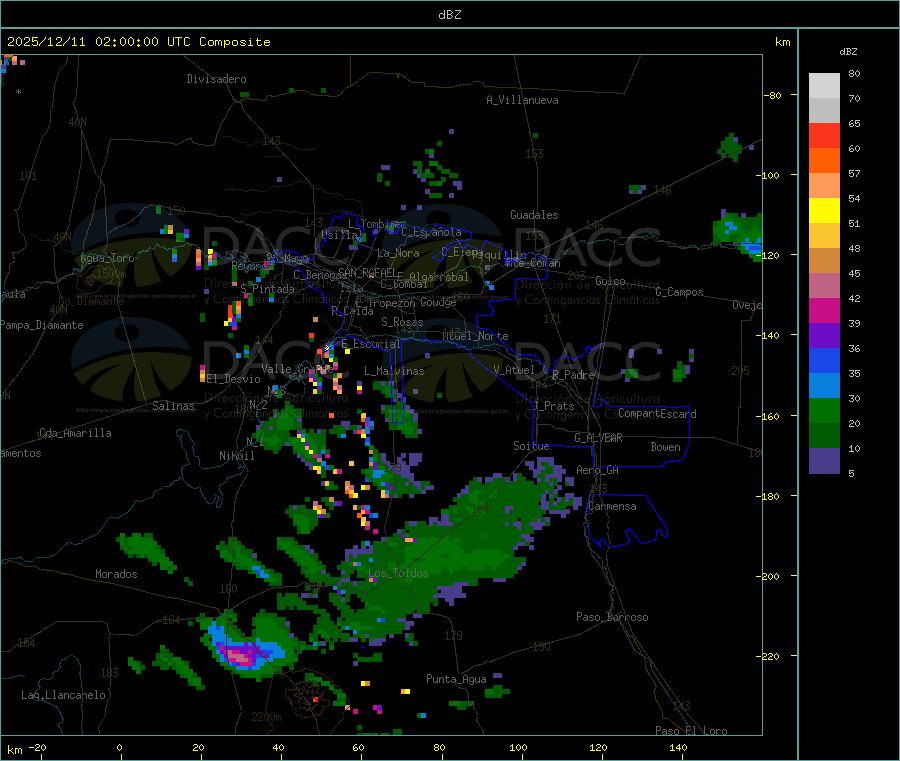Click the magenta 42-39 dBZ legend swatch

[824, 310]
